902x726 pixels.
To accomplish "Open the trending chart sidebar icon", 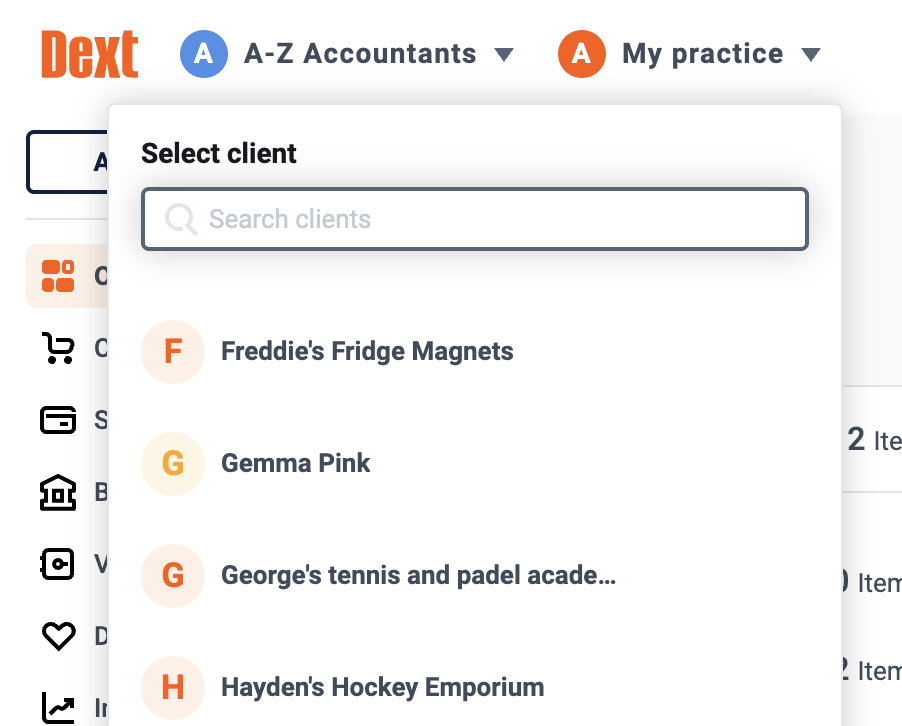I will (x=58, y=708).
